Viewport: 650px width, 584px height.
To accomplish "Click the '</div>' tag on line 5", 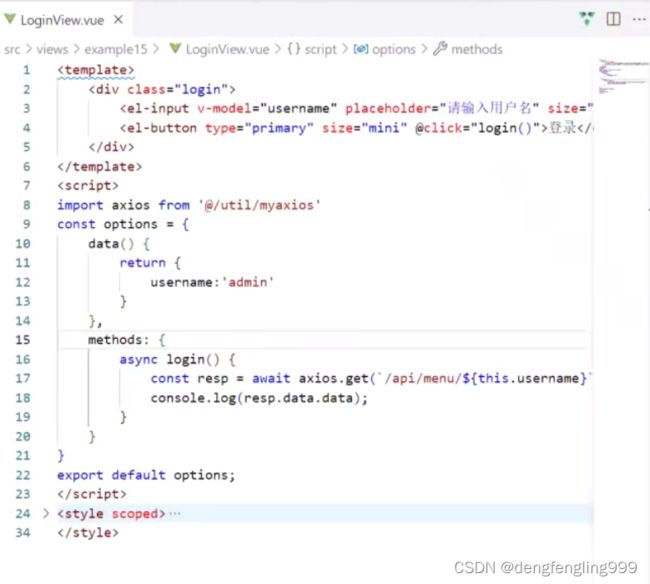I will [111, 147].
